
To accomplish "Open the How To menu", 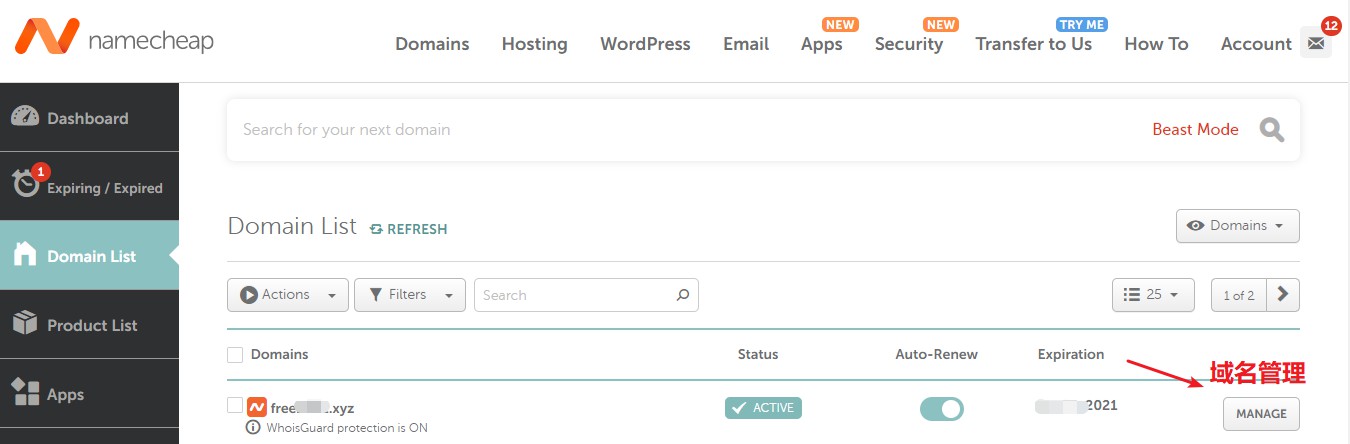I will click(1156, 44).
